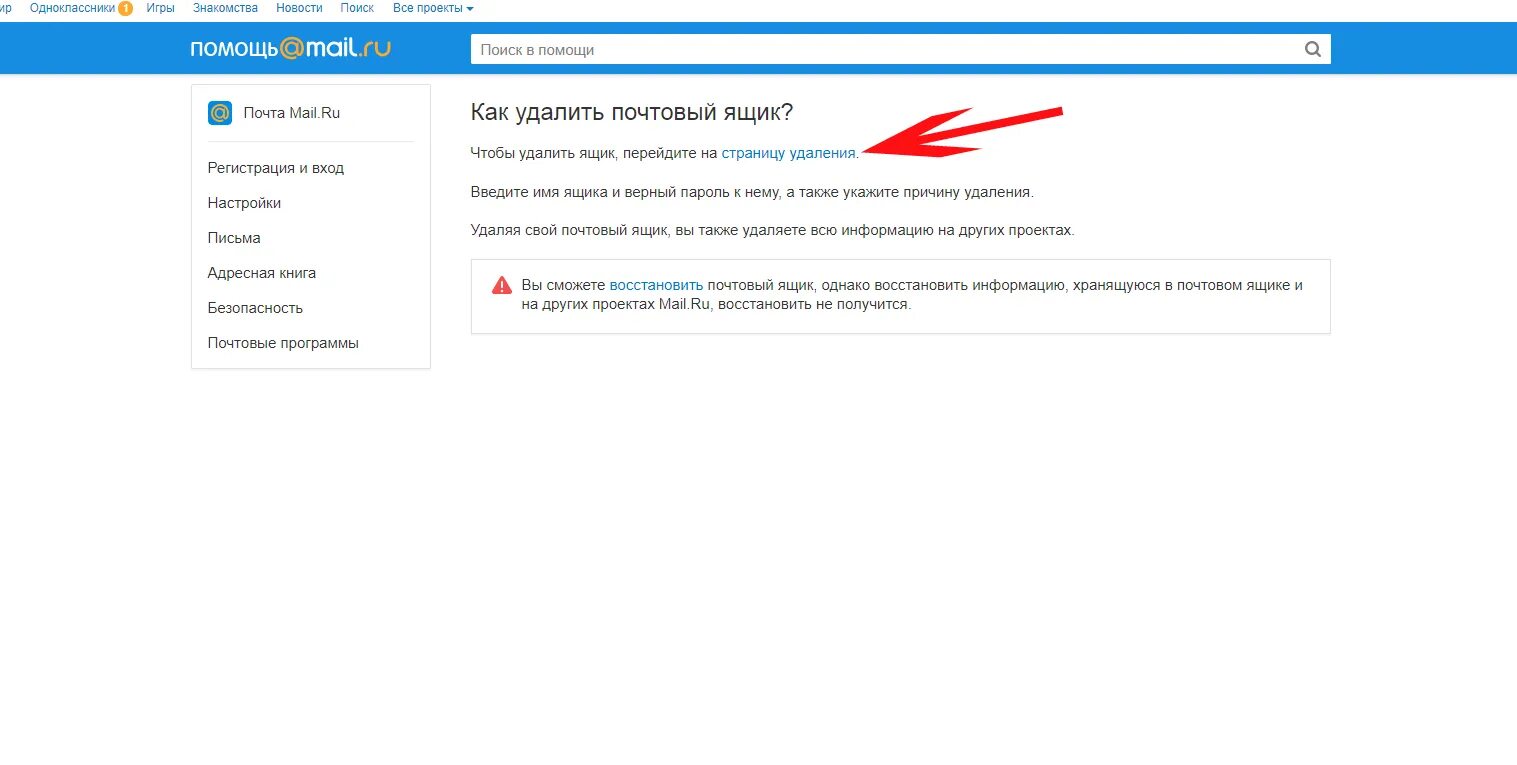The height and width of the screenshot is (765, 1517).
Task: Open Адресная книга section
Action: coord(262,273)
